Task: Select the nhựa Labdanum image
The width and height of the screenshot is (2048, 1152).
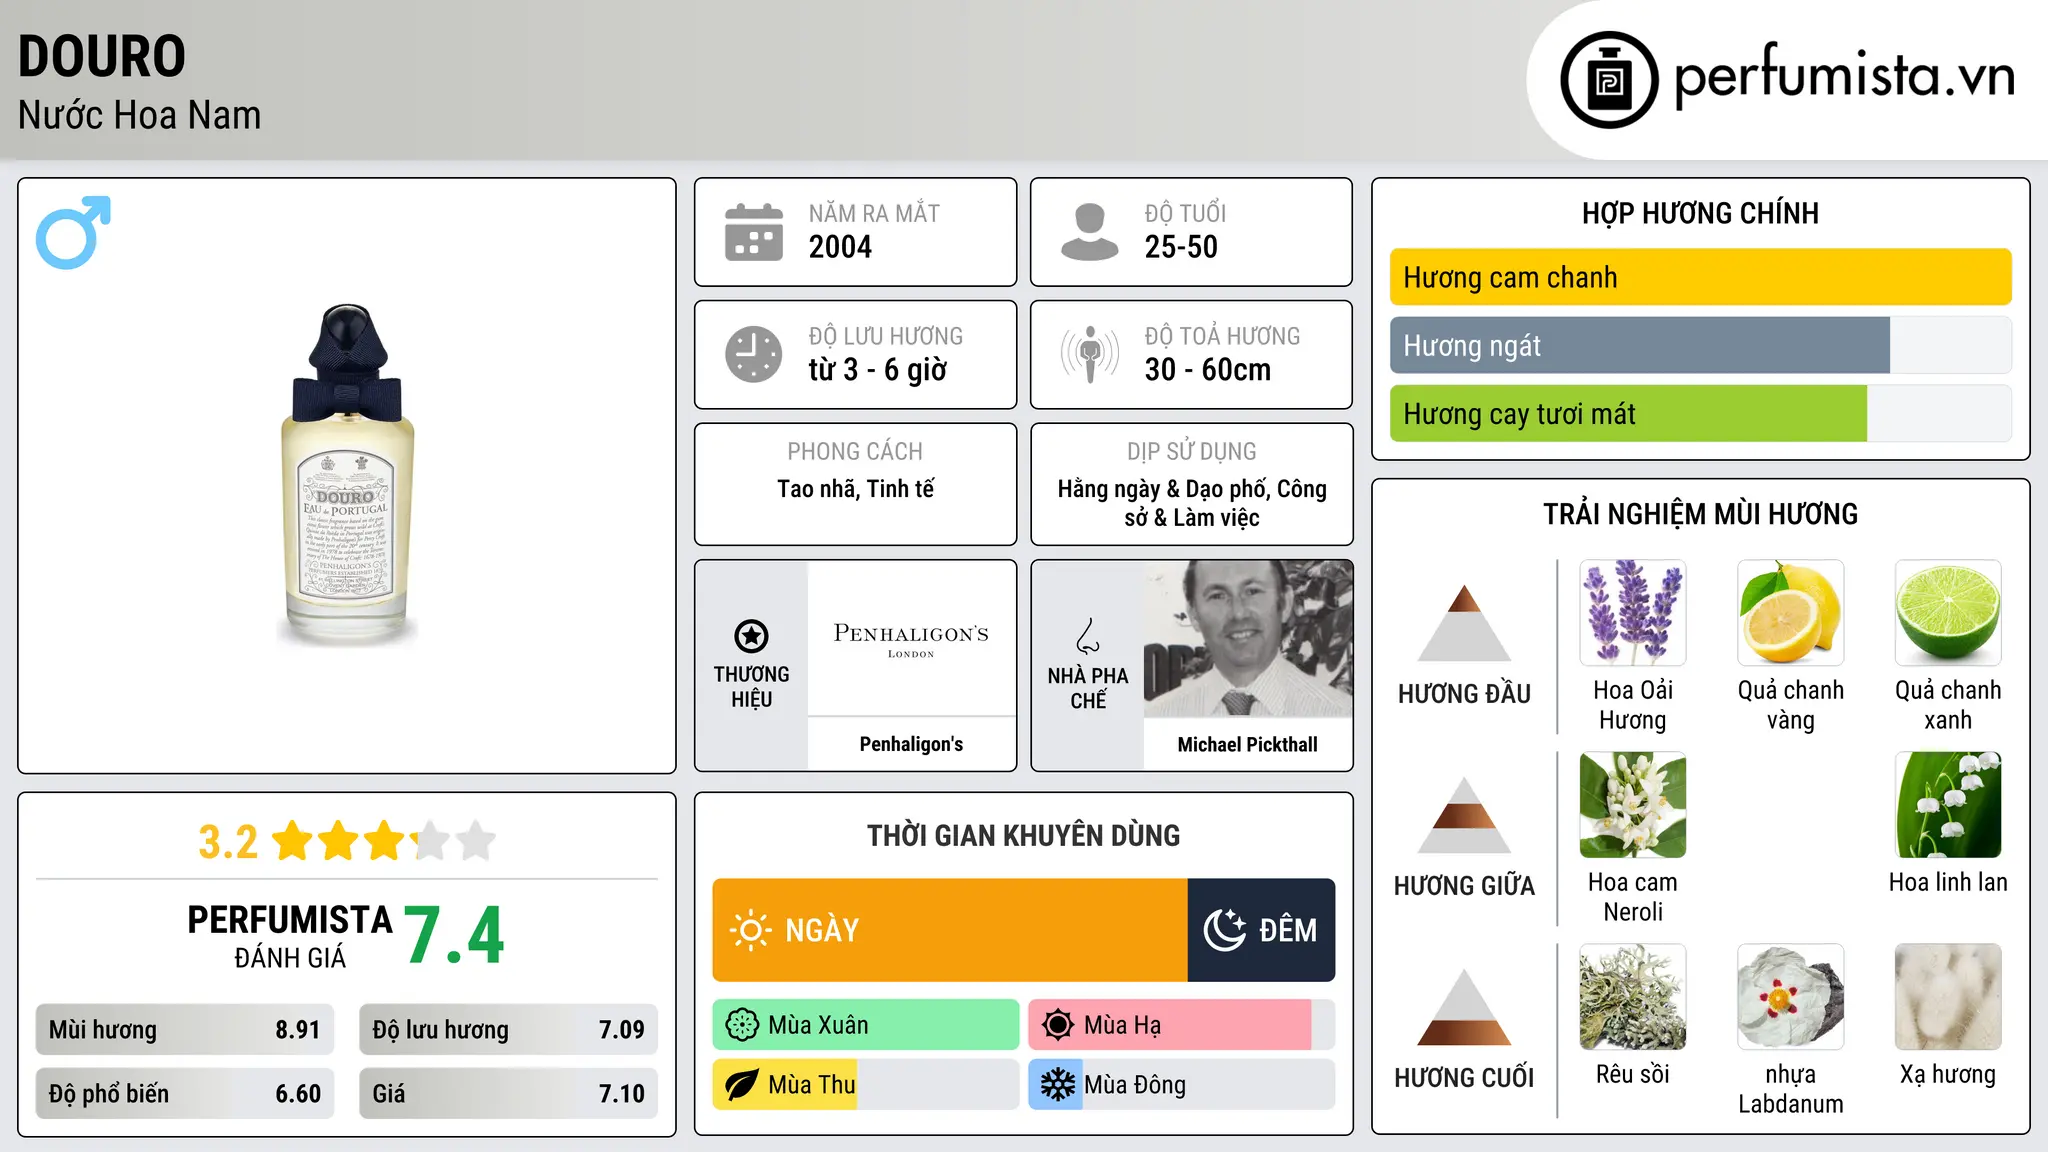Action: (1790, 997)
